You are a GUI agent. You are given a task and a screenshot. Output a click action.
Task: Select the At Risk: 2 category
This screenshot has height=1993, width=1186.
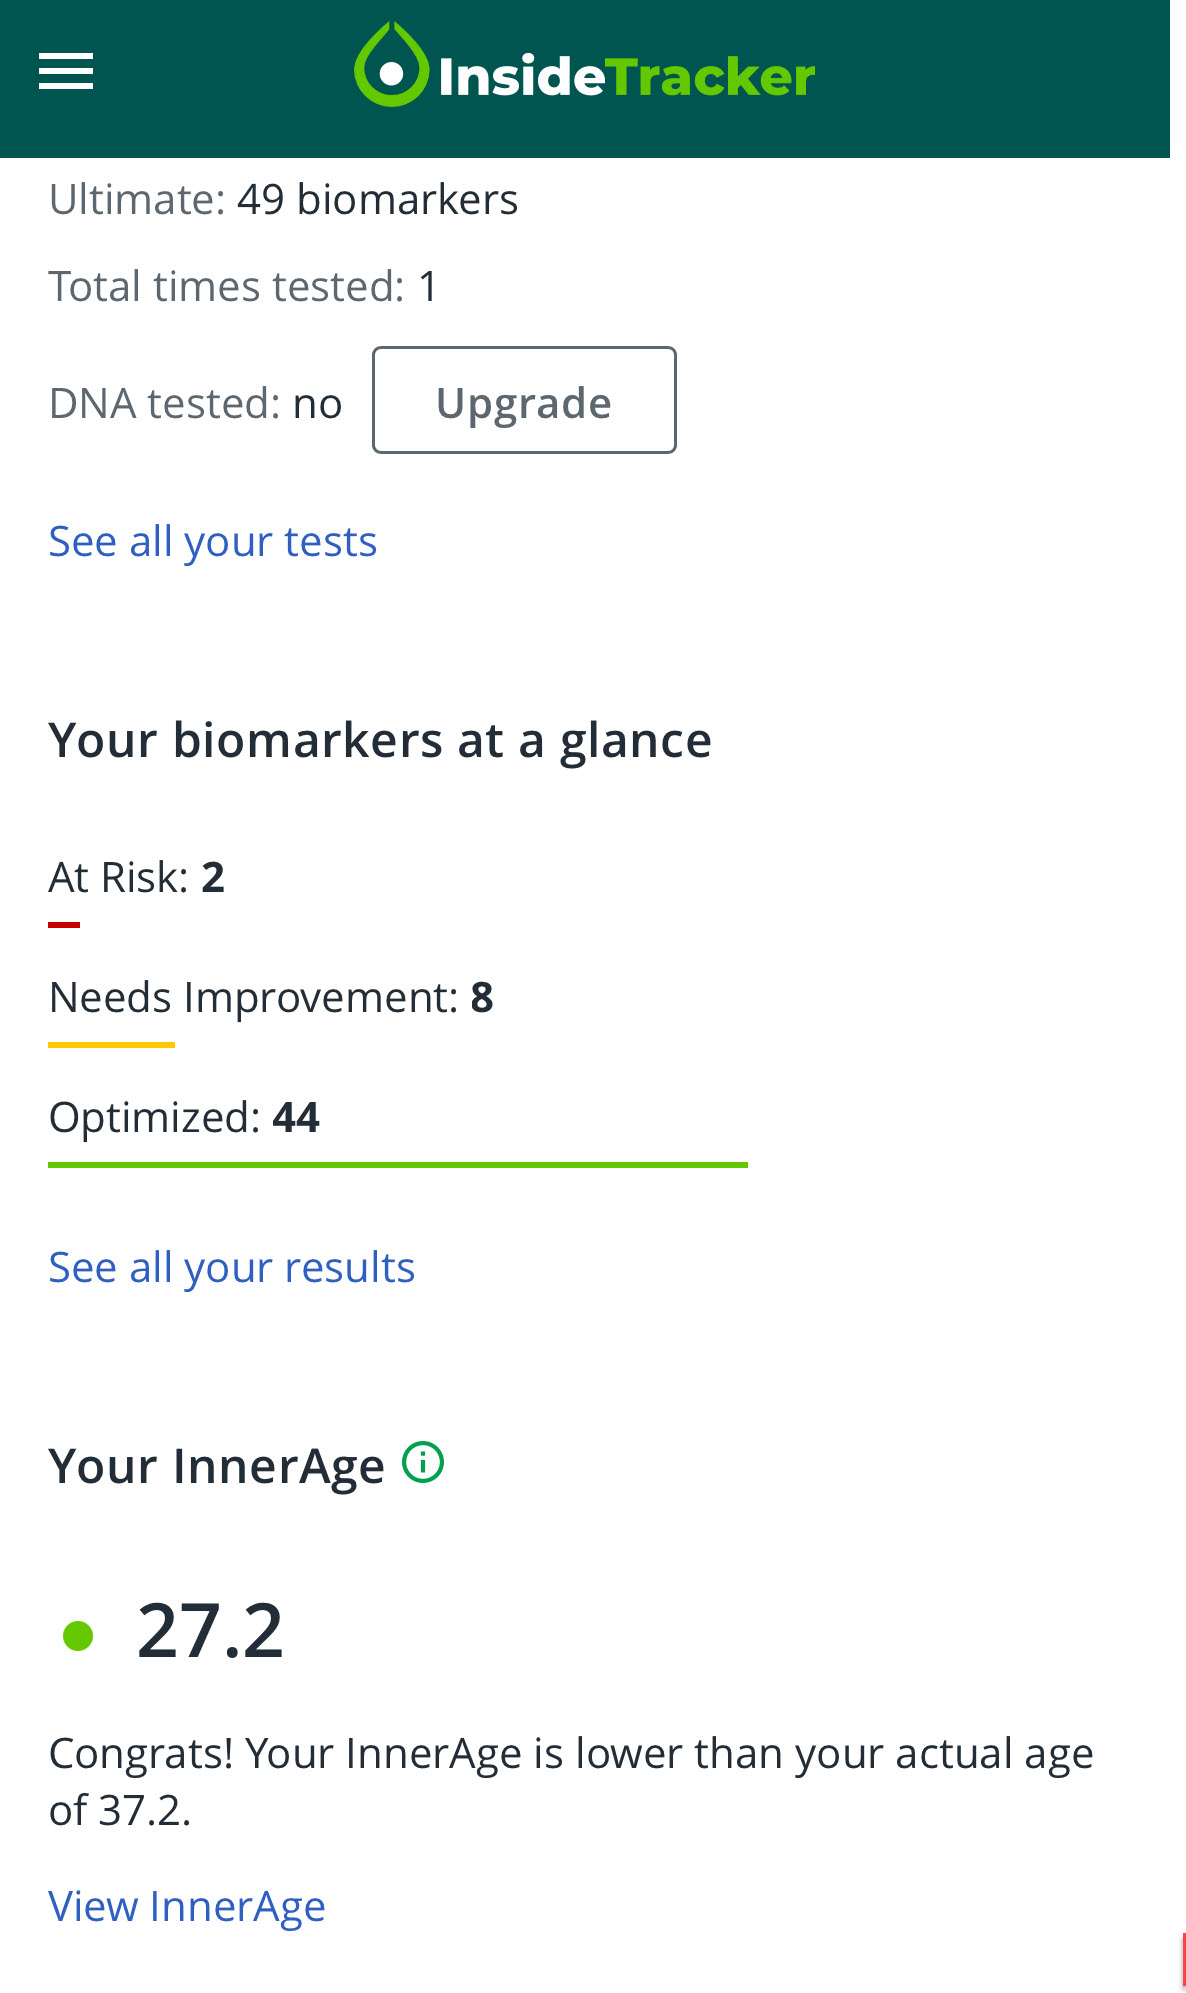point(137,877)
